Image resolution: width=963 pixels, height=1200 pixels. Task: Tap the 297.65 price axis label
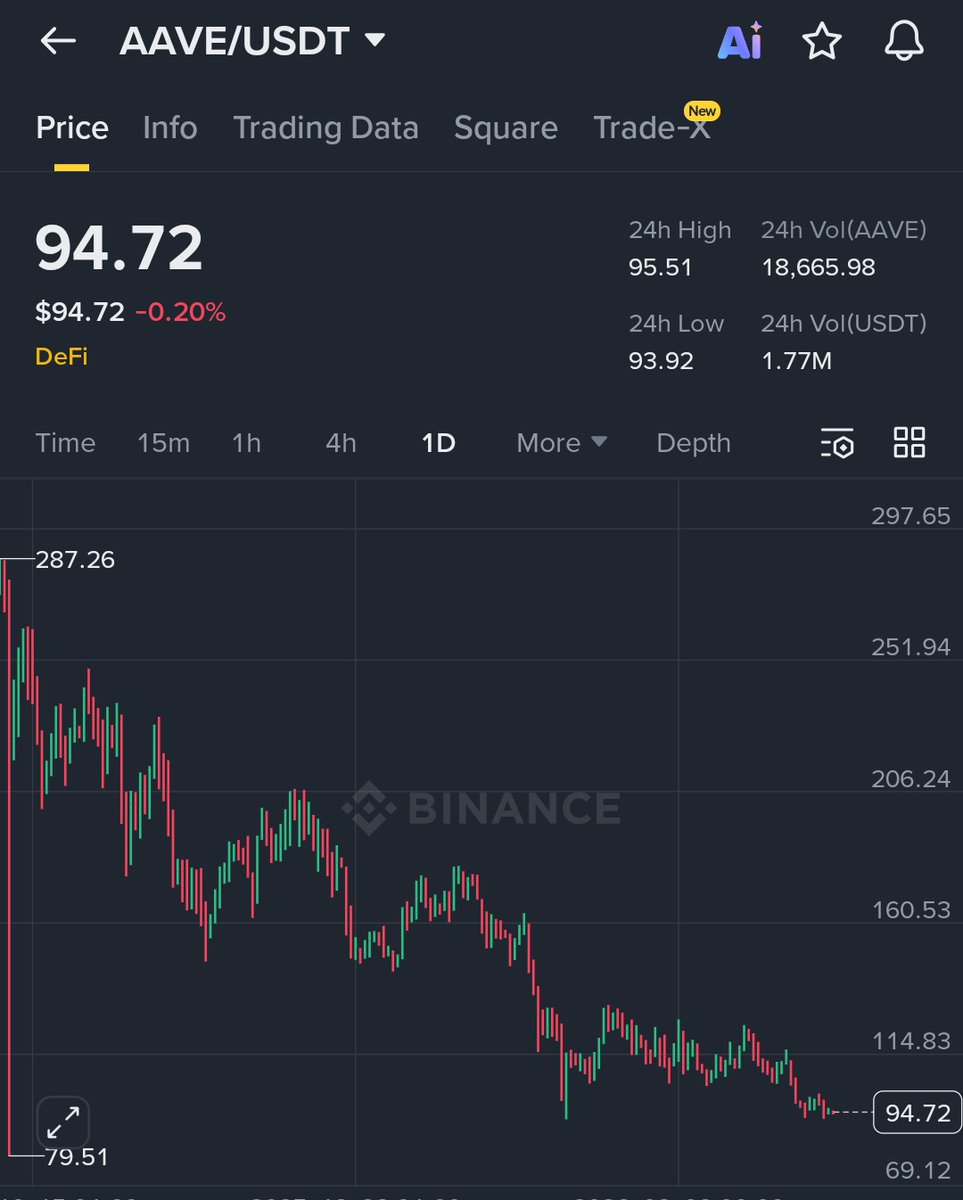coord(911,516)
